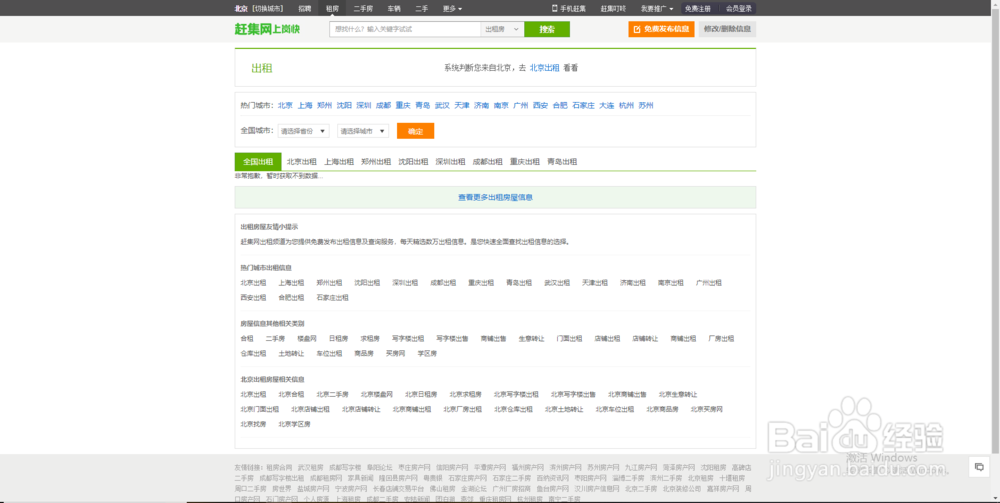The width and height of the screenshot is (1000, 503).
Task: Switch to the 重庆出租 tab
Action: (525, 162)
